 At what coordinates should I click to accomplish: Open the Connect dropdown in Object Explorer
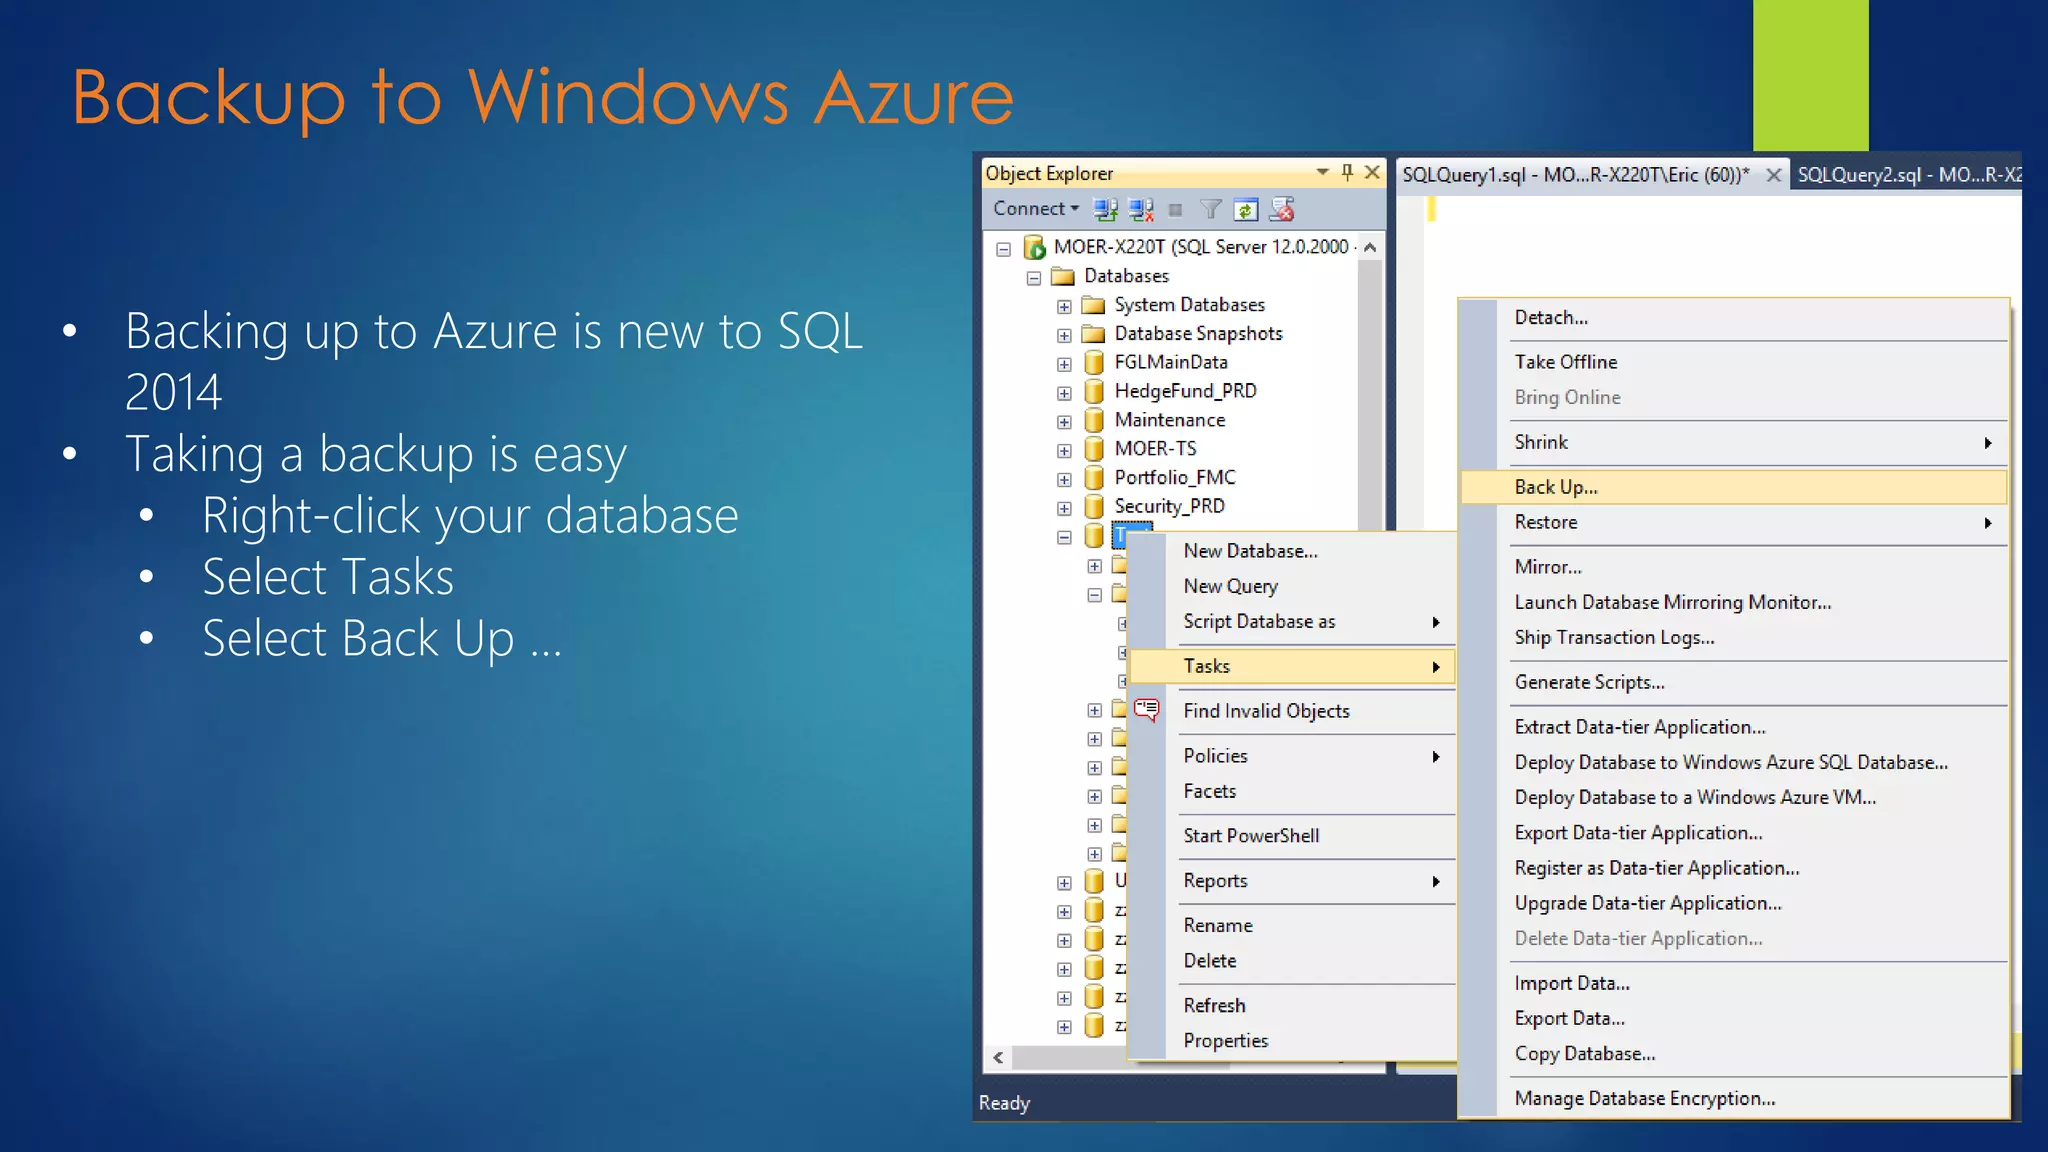click(x=1036, y=208)
